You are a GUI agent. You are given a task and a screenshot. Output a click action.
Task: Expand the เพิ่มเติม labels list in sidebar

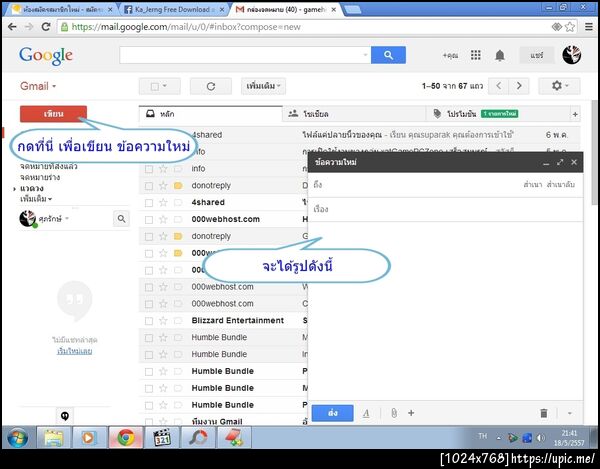click(36, 199)
